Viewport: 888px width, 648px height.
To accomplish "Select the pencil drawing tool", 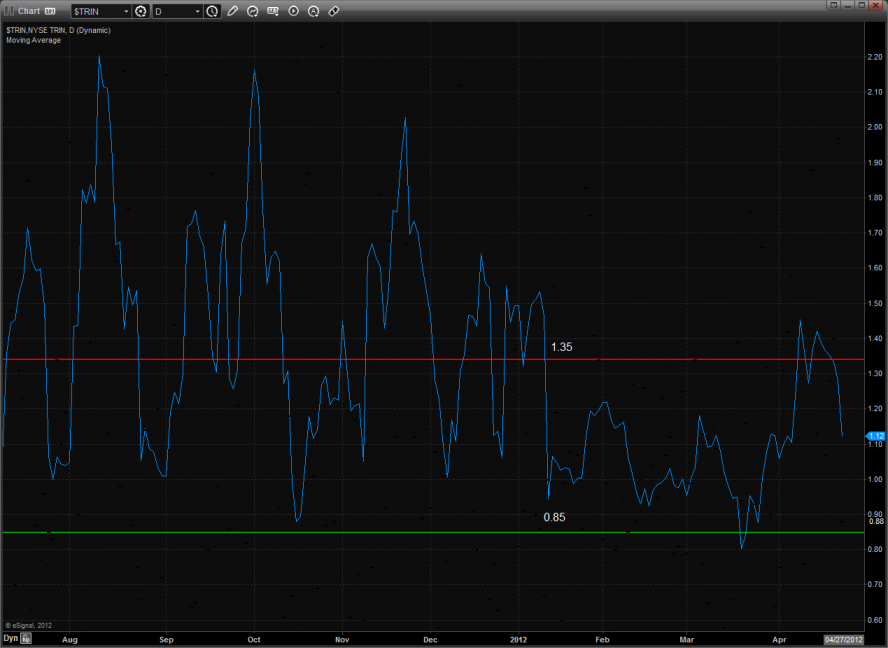I will [x=233, y=11].
